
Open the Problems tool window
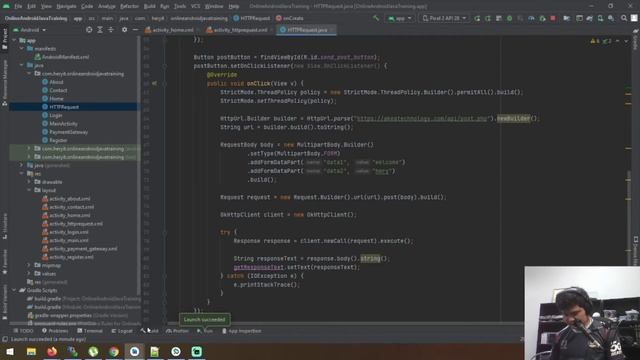pos(55,331)
